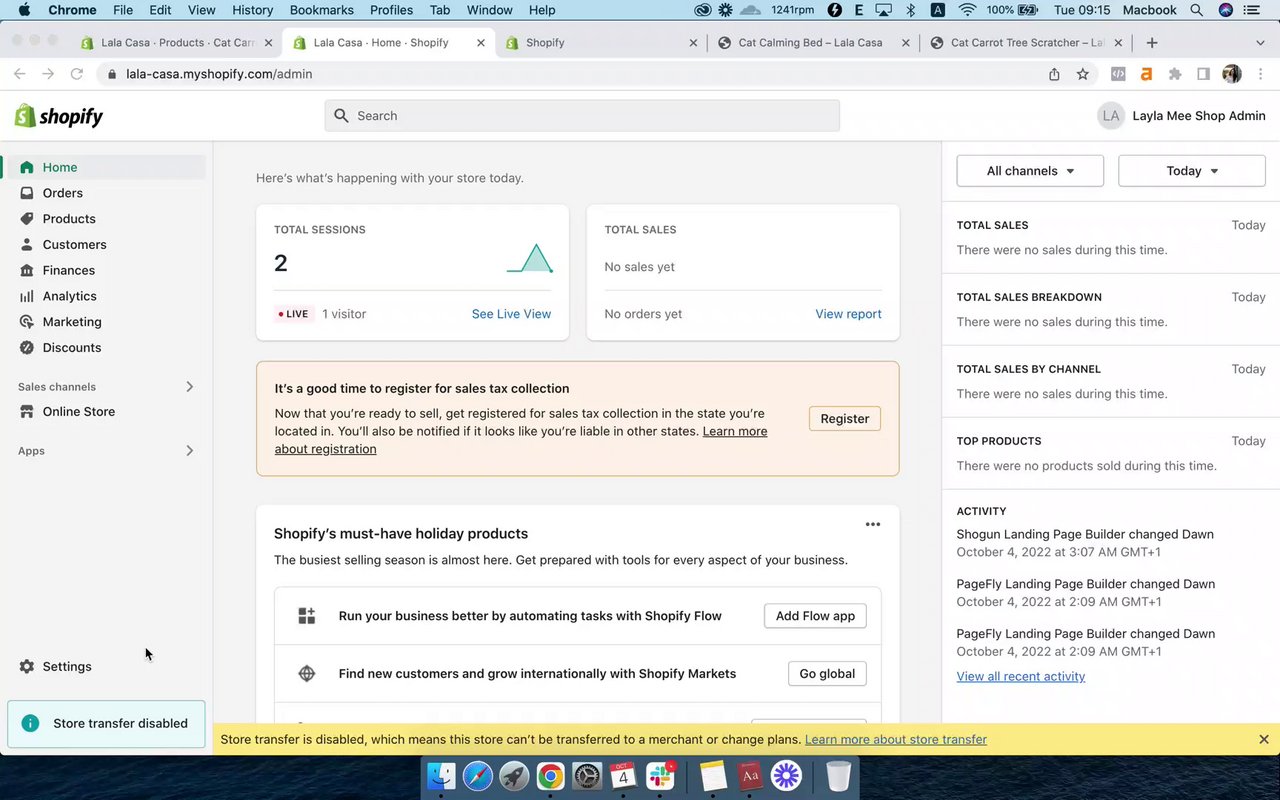
Task: Open the Bookmarks menu
Action: 321,10
